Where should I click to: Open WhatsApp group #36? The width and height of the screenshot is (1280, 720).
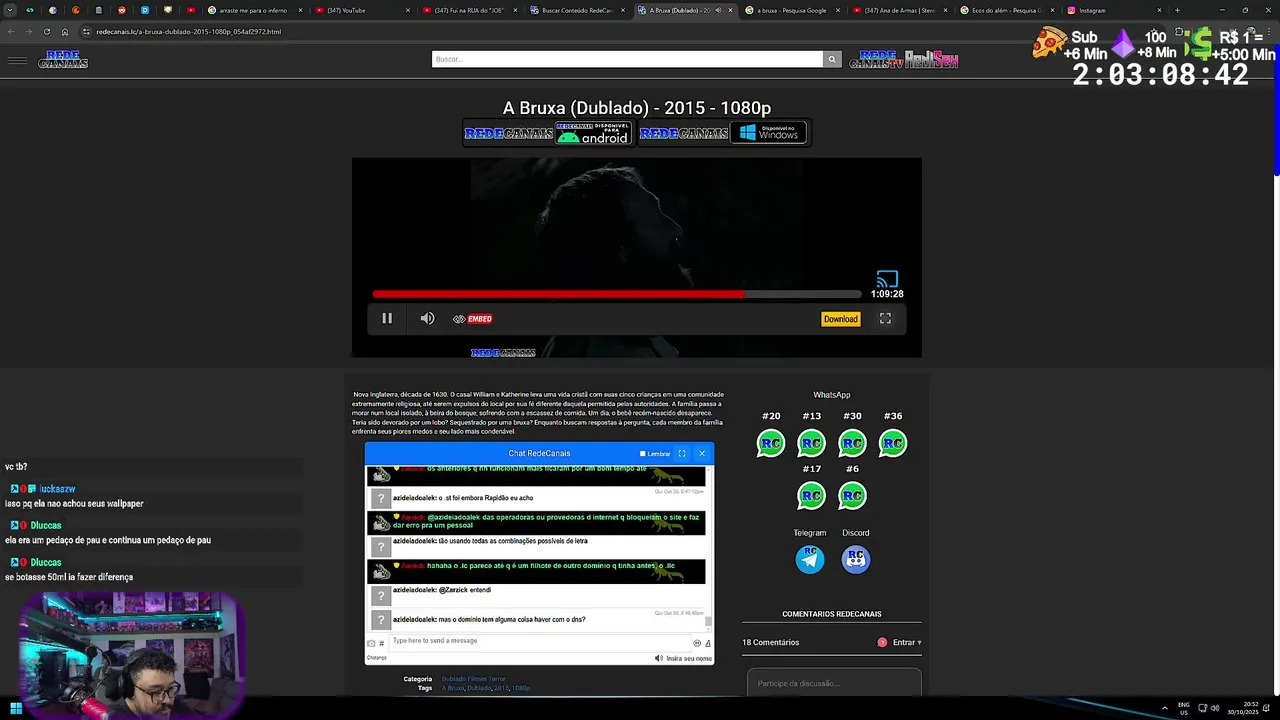pyautogui.click(x=893, y=443)
